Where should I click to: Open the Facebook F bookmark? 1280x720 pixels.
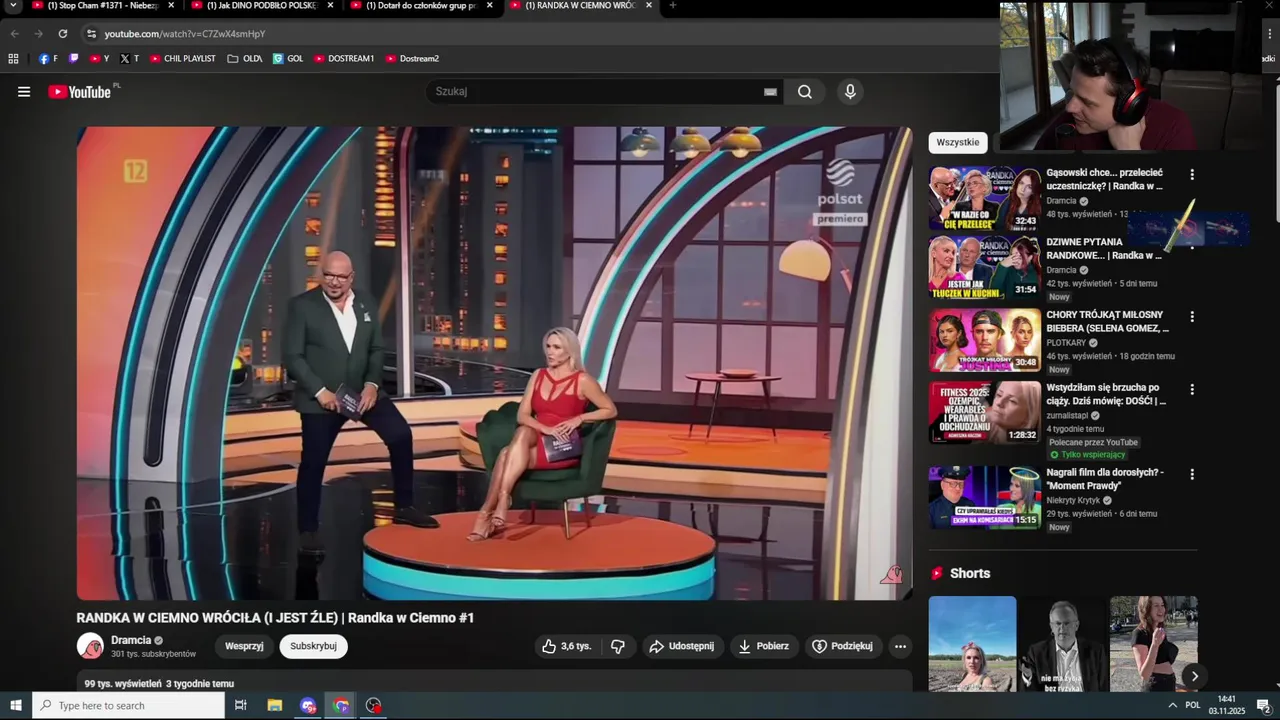click(48, 59)
